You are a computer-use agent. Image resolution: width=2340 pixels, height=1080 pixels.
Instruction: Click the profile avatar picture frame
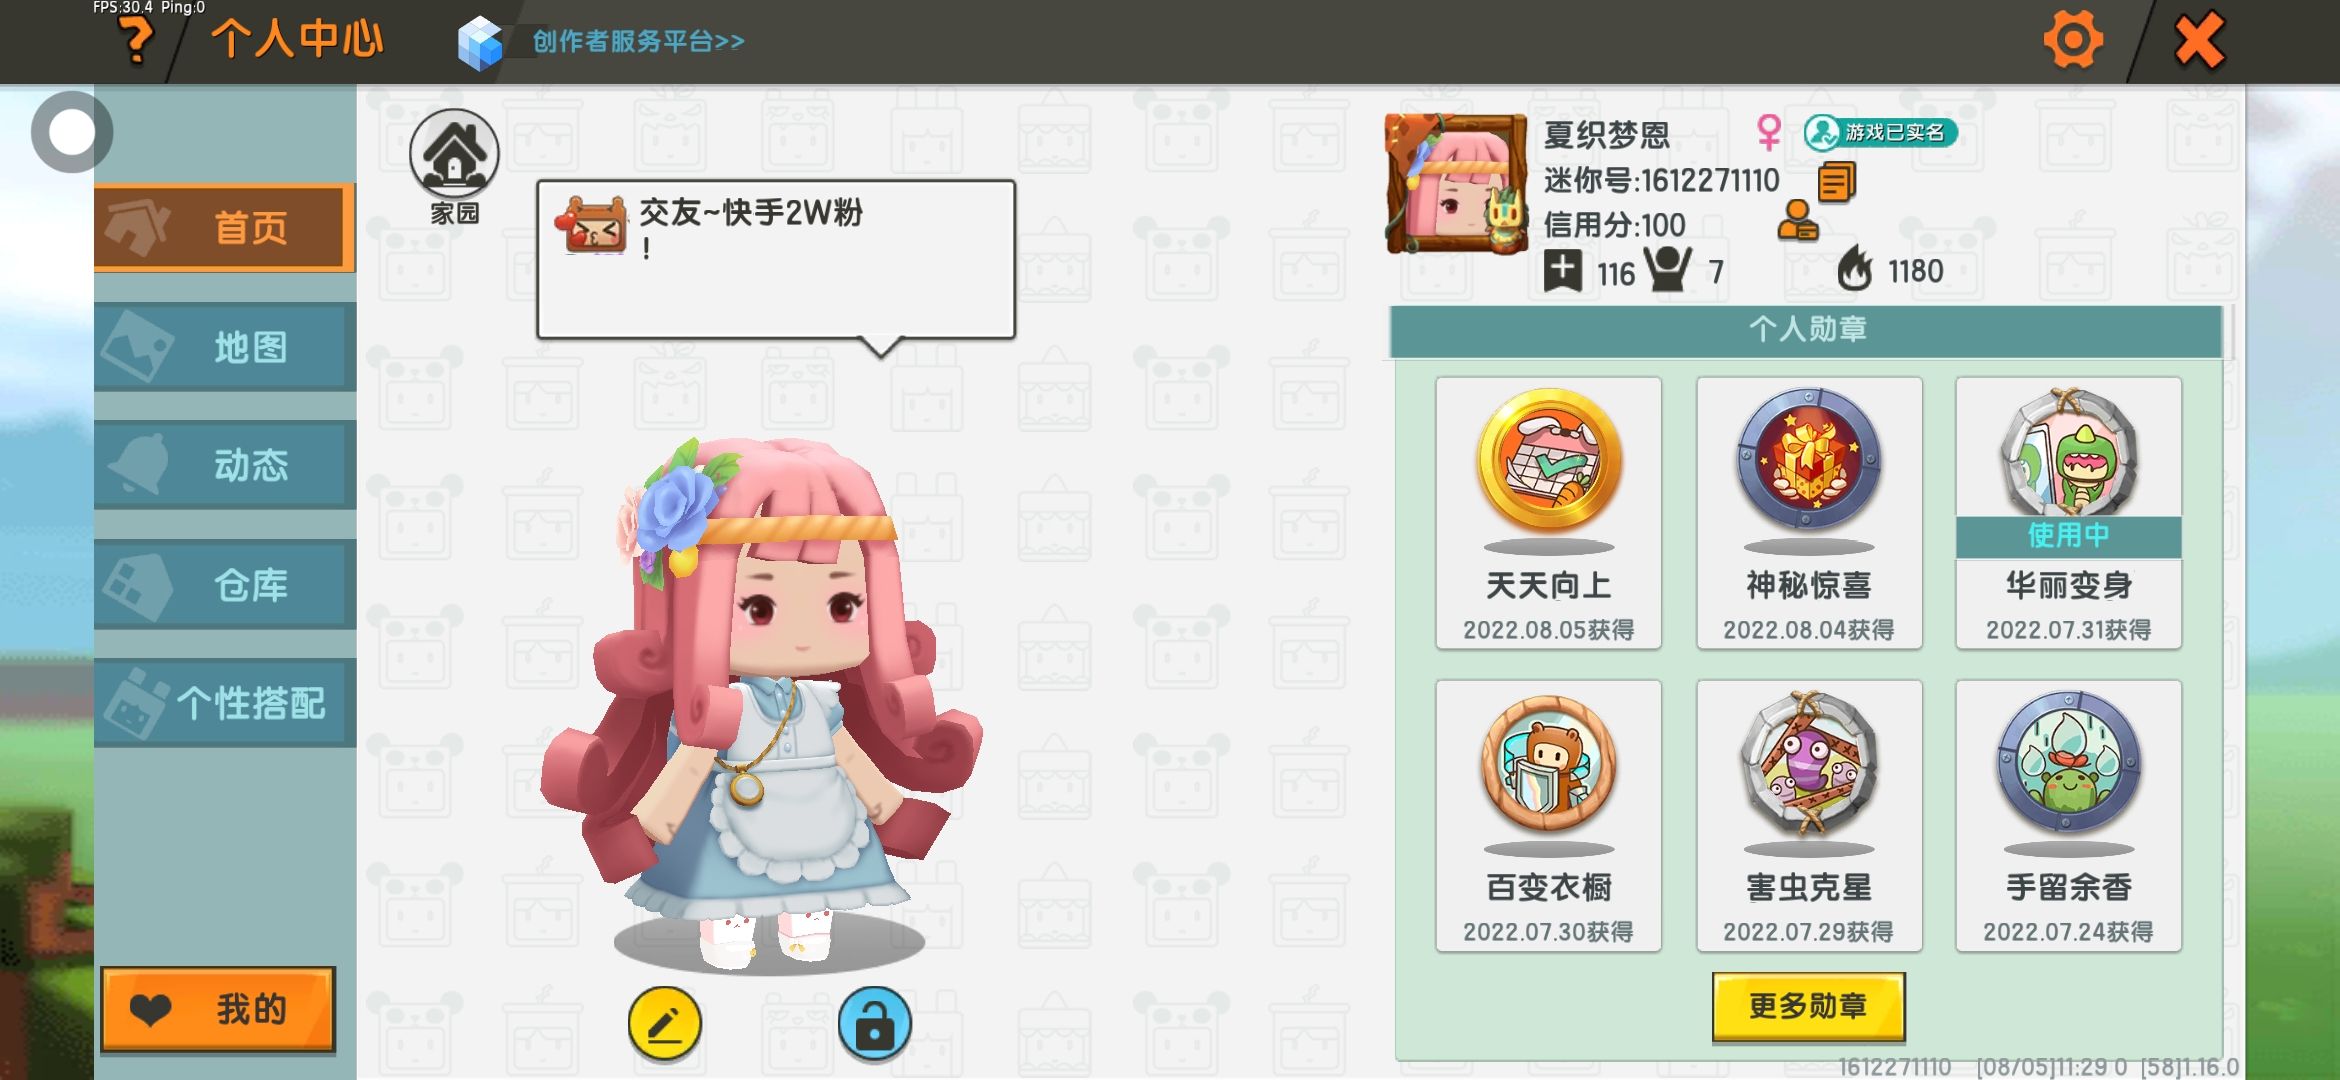(1456, 184)
